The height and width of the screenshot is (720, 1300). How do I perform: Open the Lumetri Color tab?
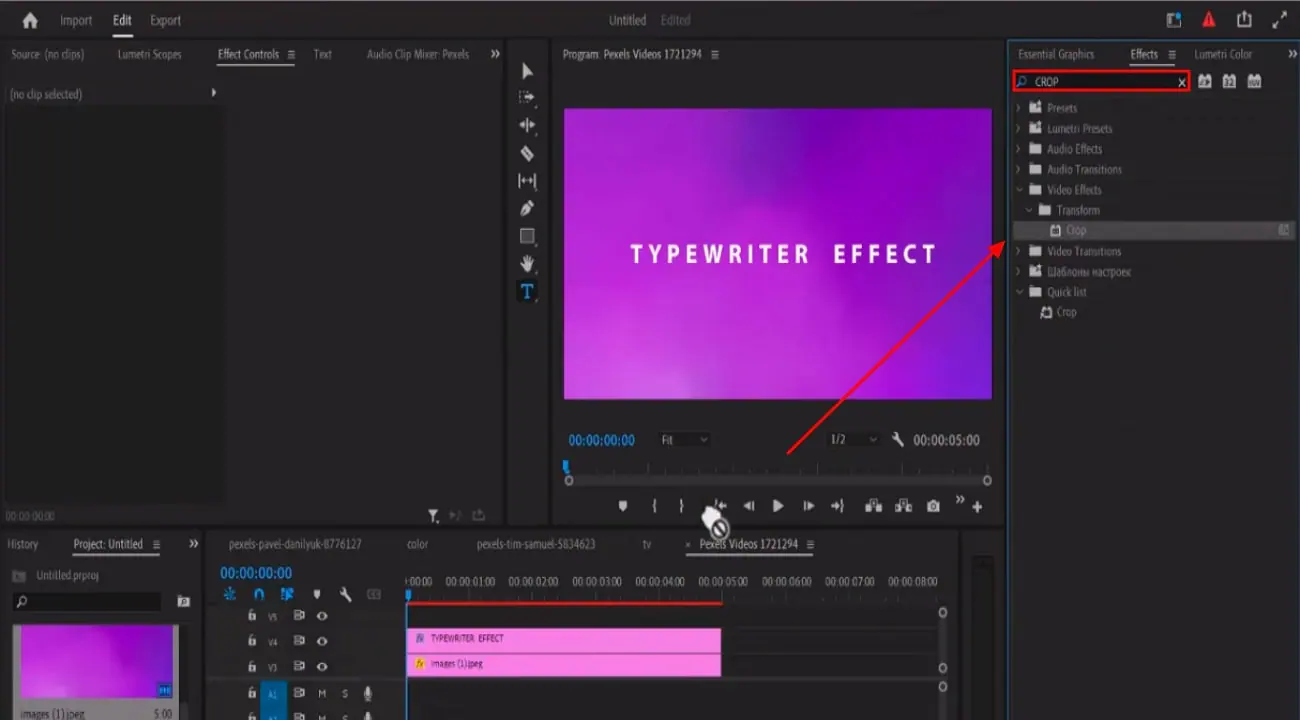[1223, 54]
